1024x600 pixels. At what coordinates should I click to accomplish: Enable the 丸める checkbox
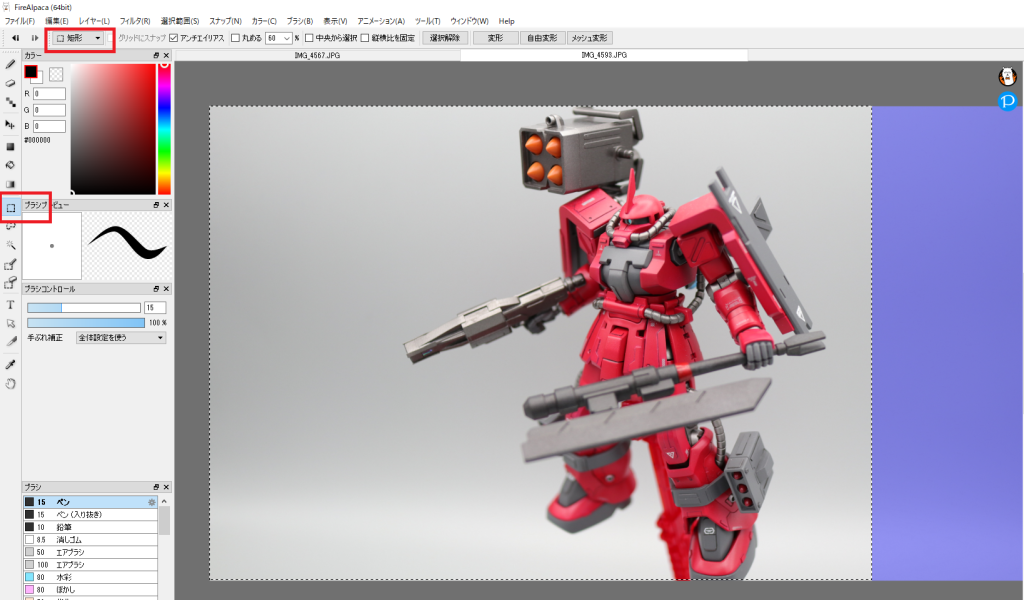[235, 38]
